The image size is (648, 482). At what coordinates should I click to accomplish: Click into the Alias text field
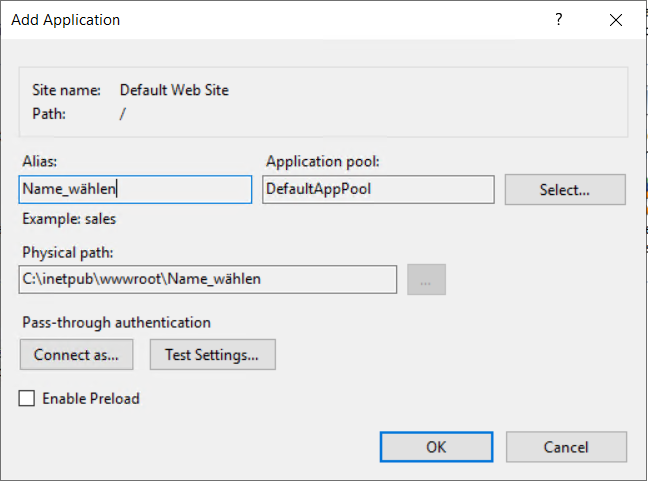(135, 190)
